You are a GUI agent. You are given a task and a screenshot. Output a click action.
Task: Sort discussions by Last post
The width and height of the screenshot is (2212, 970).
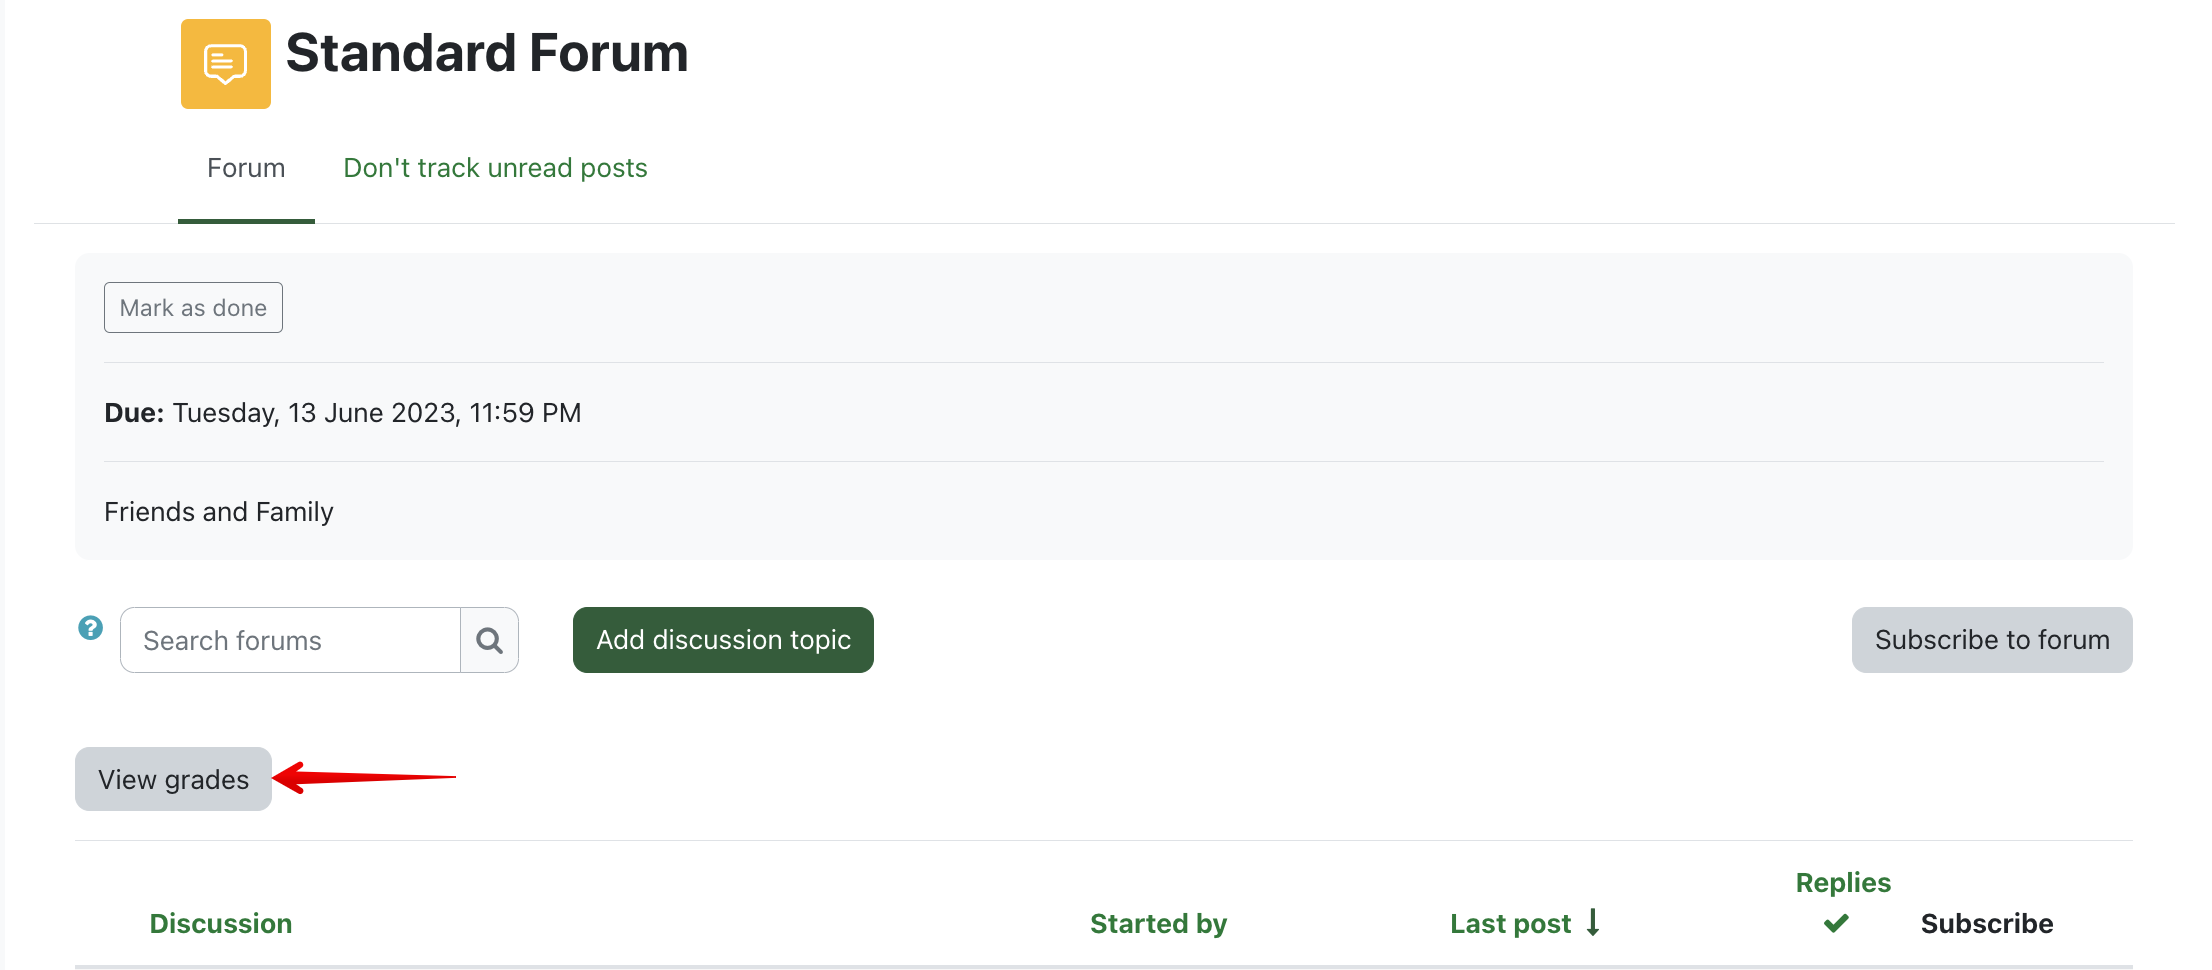point(1510,923)
